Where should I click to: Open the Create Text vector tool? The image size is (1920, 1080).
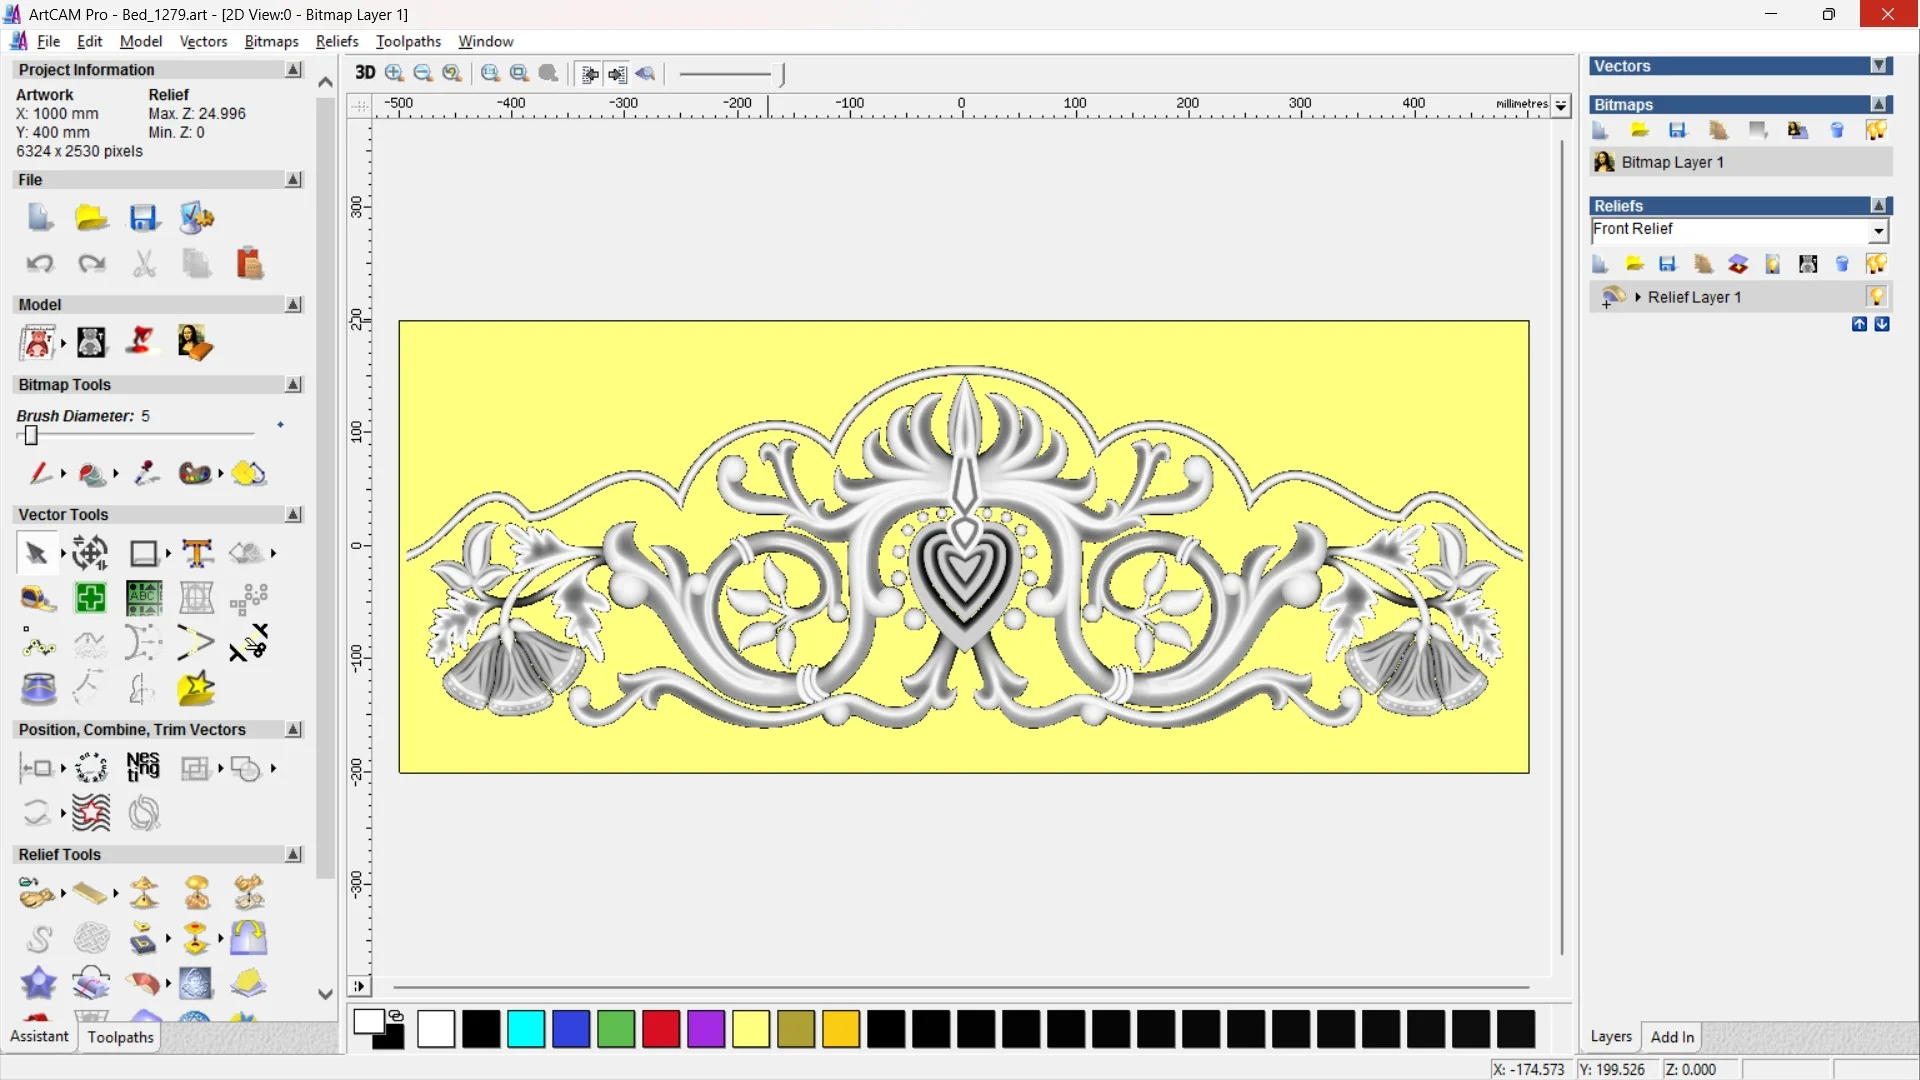click(197, 553)
